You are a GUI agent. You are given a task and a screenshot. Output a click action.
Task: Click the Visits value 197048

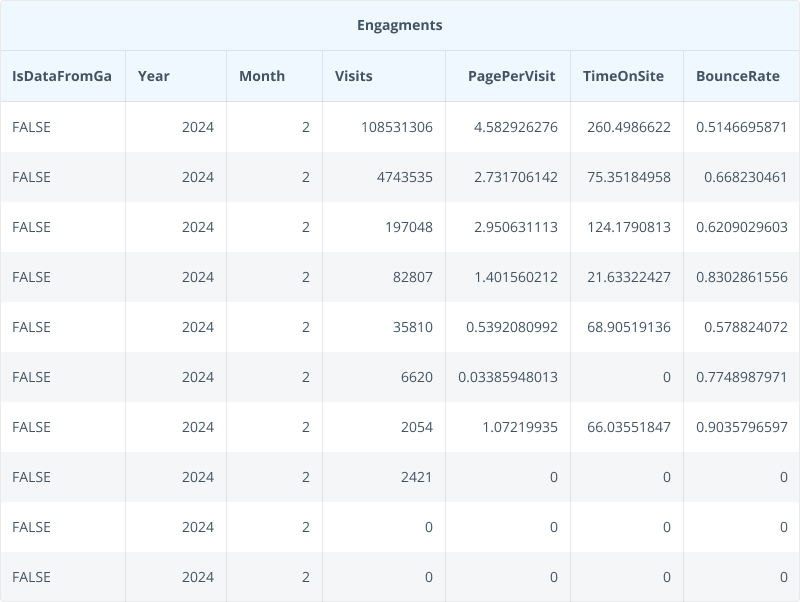(x=409, y=227)
